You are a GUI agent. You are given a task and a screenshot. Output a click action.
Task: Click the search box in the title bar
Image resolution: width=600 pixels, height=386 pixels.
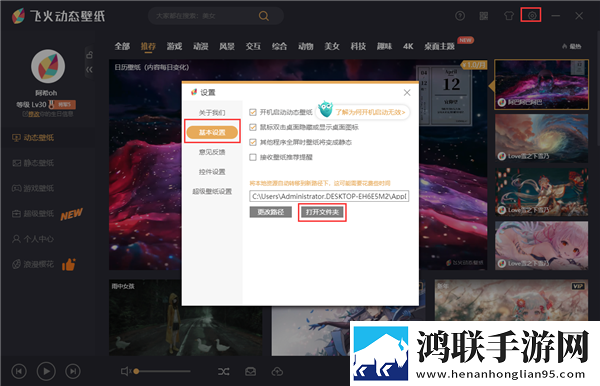[215, 16]
